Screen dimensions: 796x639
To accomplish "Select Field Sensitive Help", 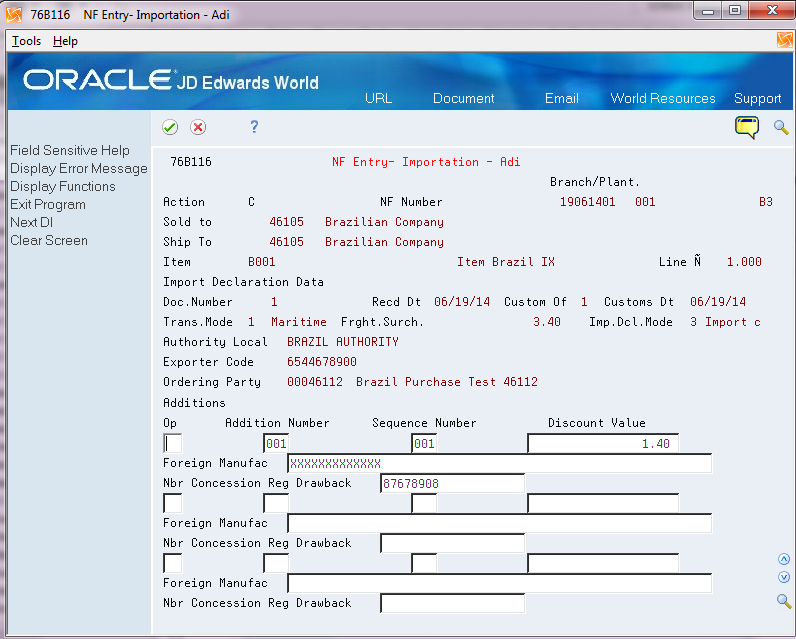I will (70, 150).
